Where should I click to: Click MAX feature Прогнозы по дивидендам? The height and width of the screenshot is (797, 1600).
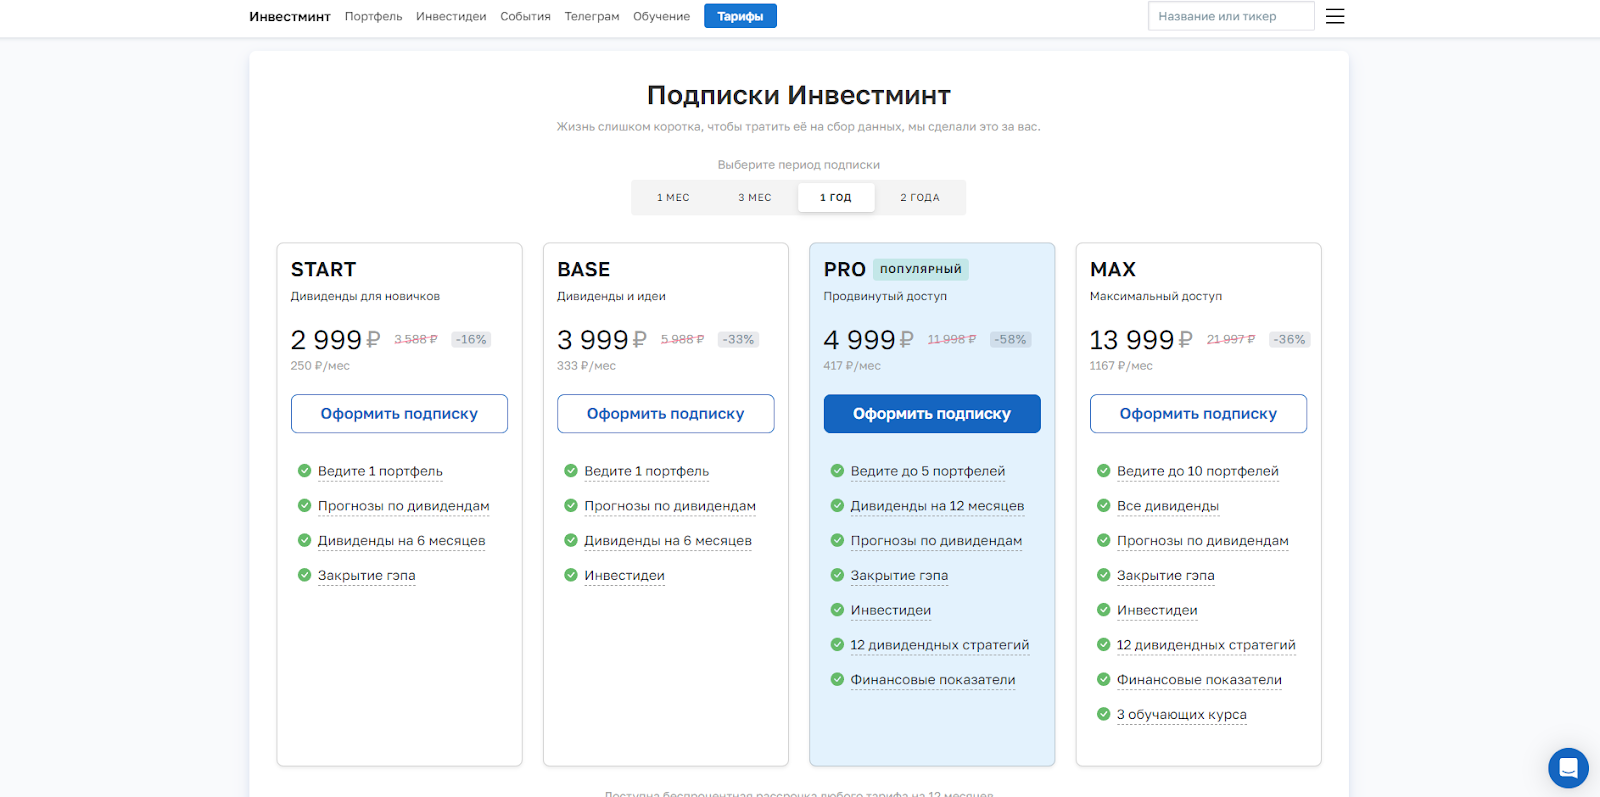pyautogui.click(x=1203, y=541)
